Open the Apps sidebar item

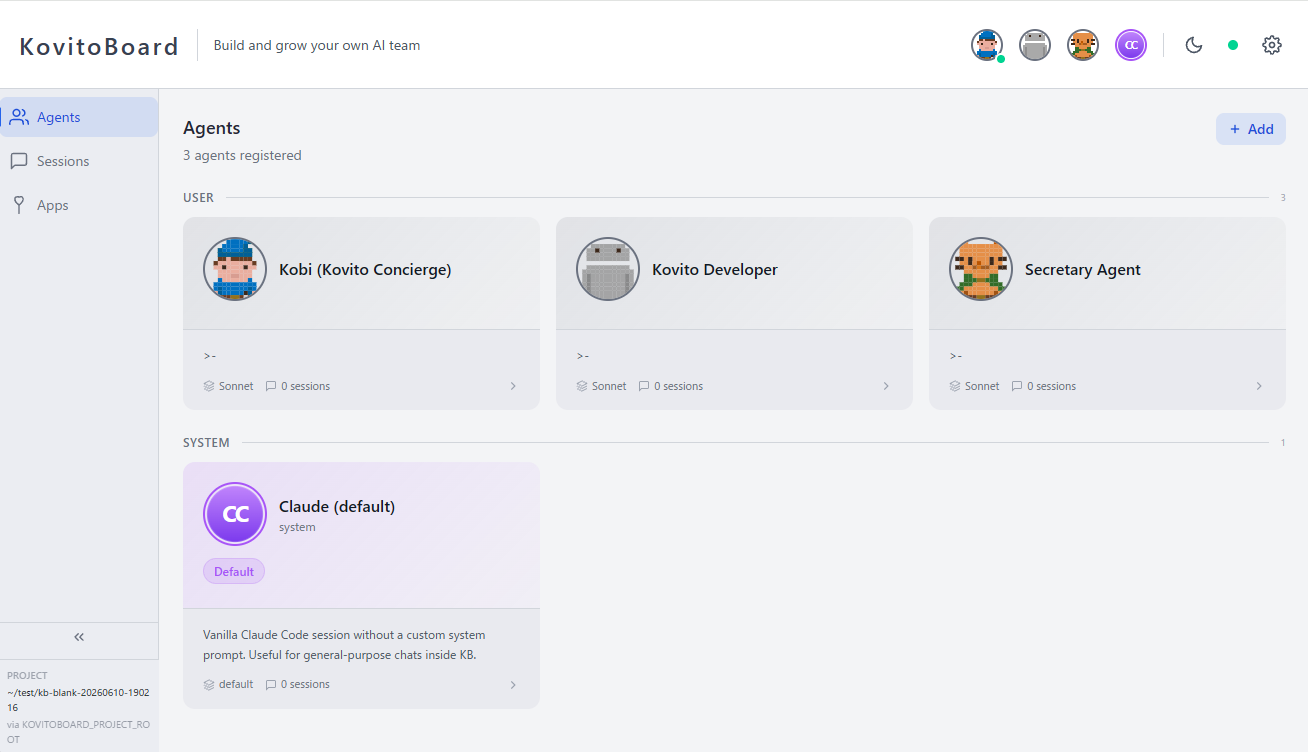tap(79, 205)
